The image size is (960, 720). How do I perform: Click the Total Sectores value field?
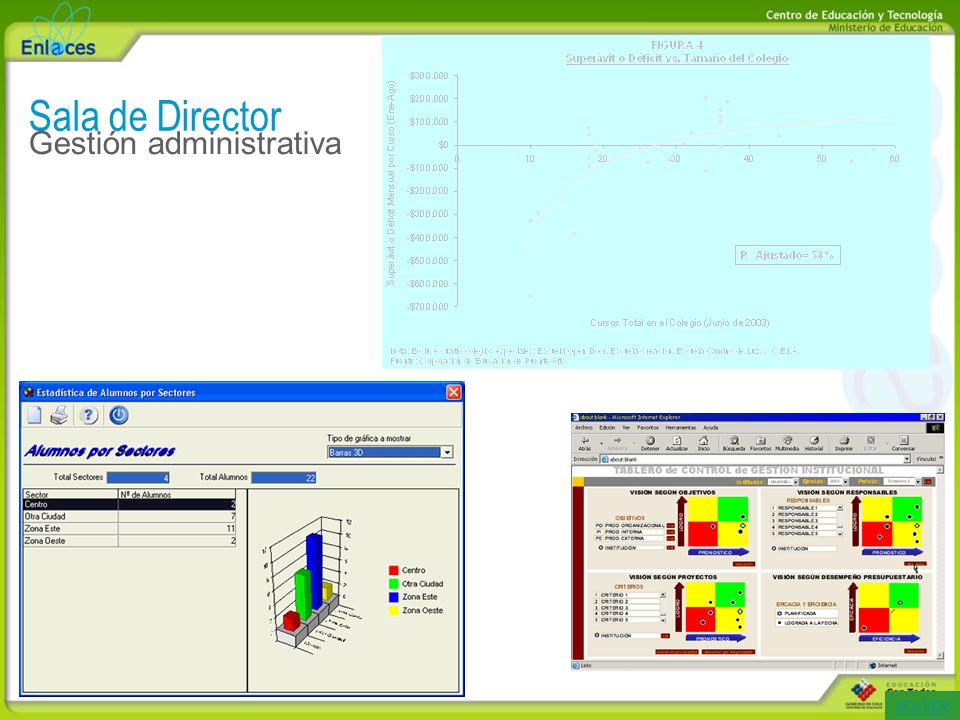138,478
